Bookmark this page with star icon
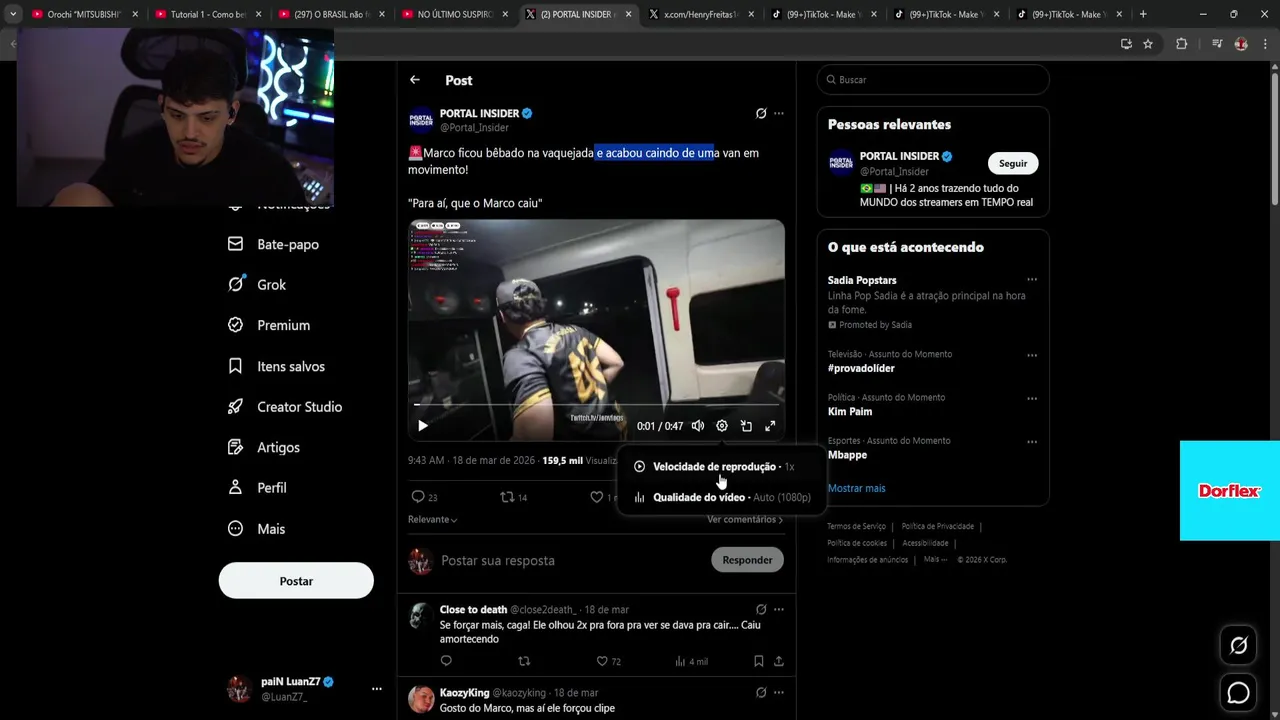The width and height of the screenshot is (1280, 720). (x=1148, y=44)
